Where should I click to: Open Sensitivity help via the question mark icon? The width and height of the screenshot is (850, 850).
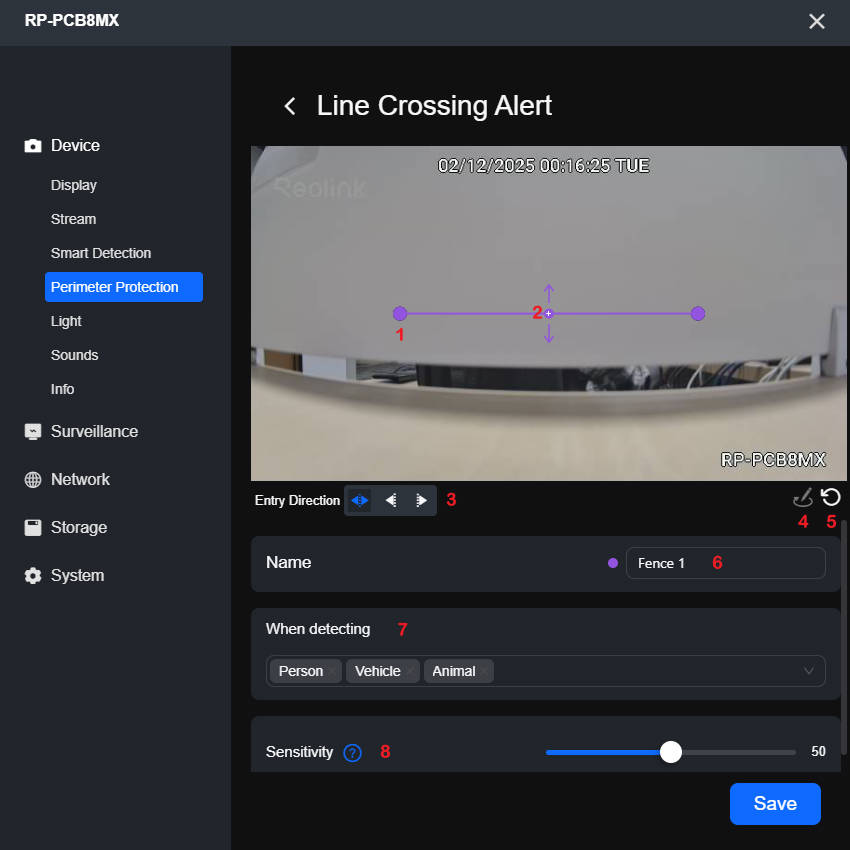(x=352, y=752)
